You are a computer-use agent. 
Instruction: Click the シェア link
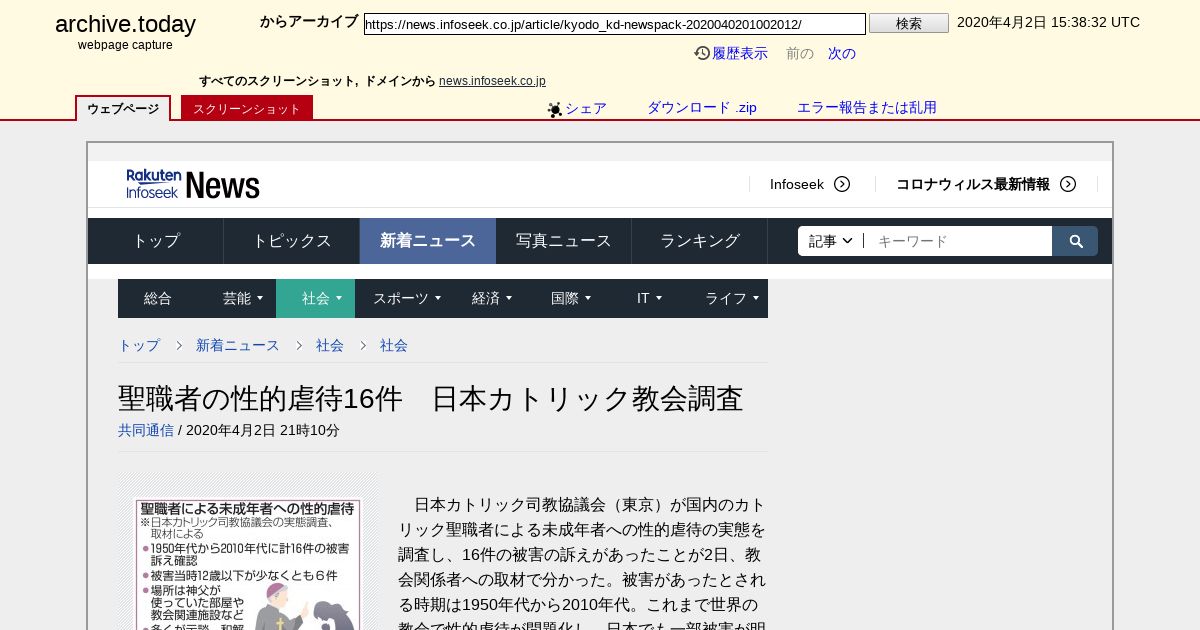[586, 108]
